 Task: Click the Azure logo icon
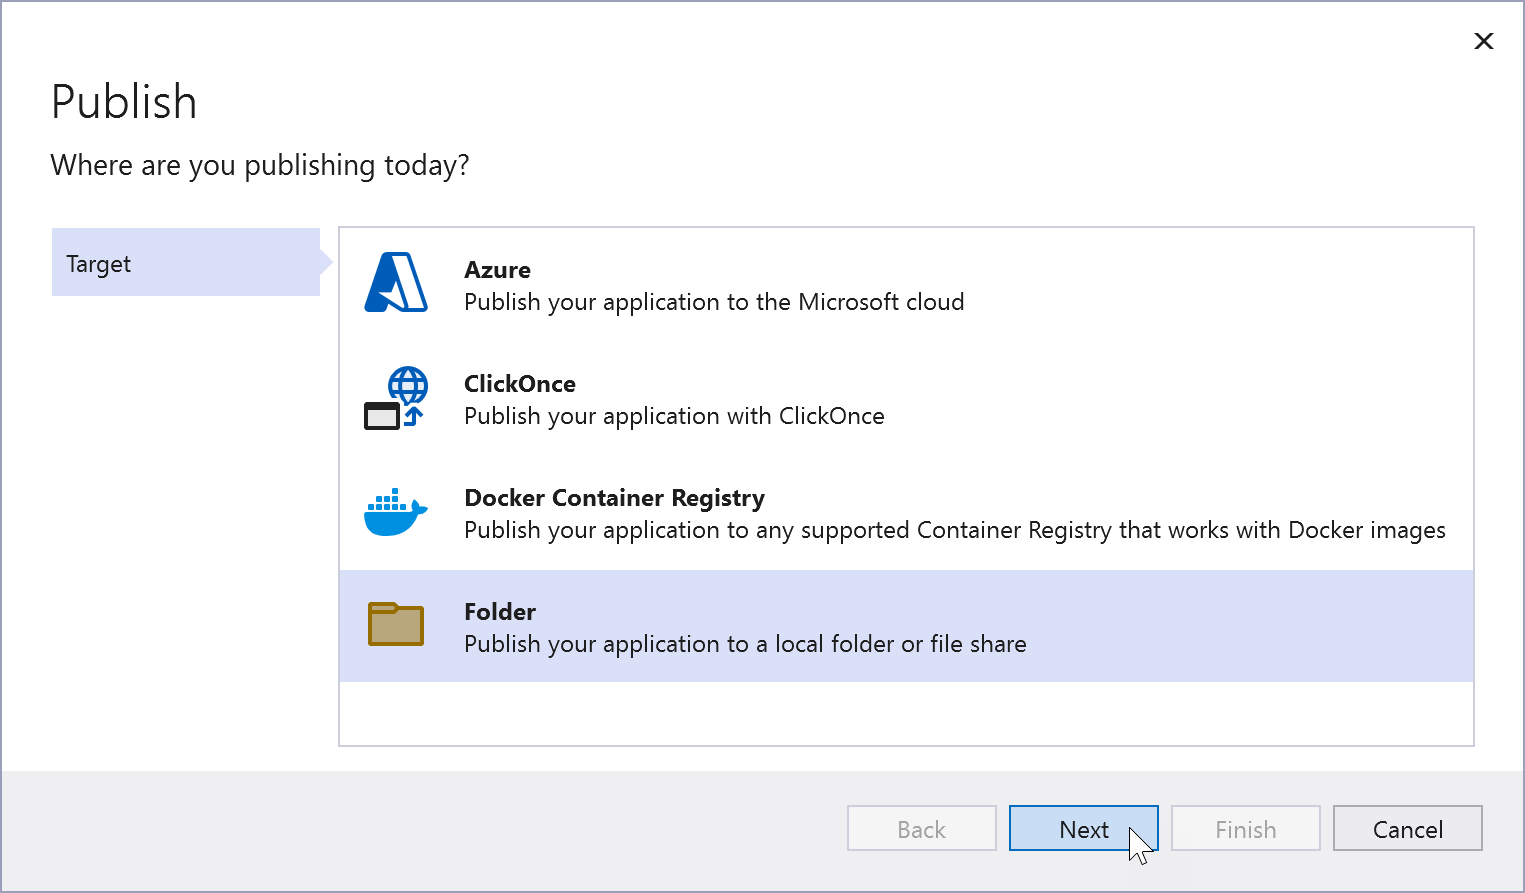pyautogui.click(x=396, y=283)
